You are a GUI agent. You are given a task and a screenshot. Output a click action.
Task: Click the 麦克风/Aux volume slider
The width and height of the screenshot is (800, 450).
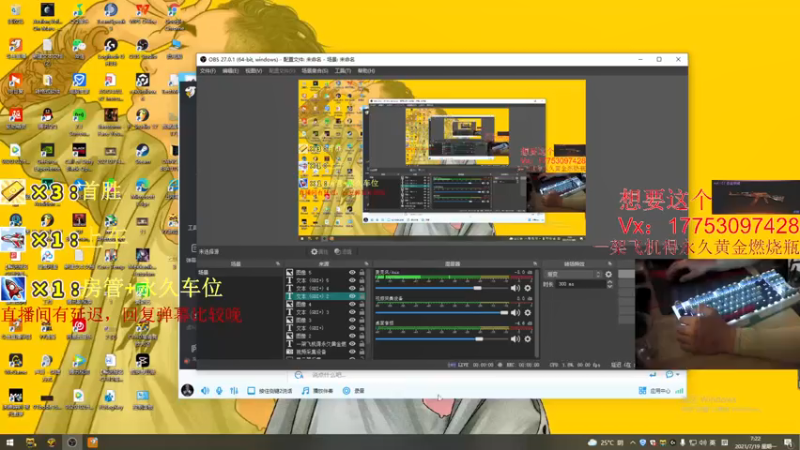(x=442, y=288)
